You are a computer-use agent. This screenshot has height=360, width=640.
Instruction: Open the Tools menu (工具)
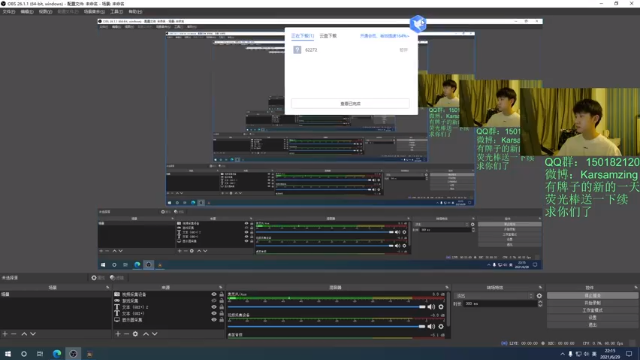click(x=117, y=12)
